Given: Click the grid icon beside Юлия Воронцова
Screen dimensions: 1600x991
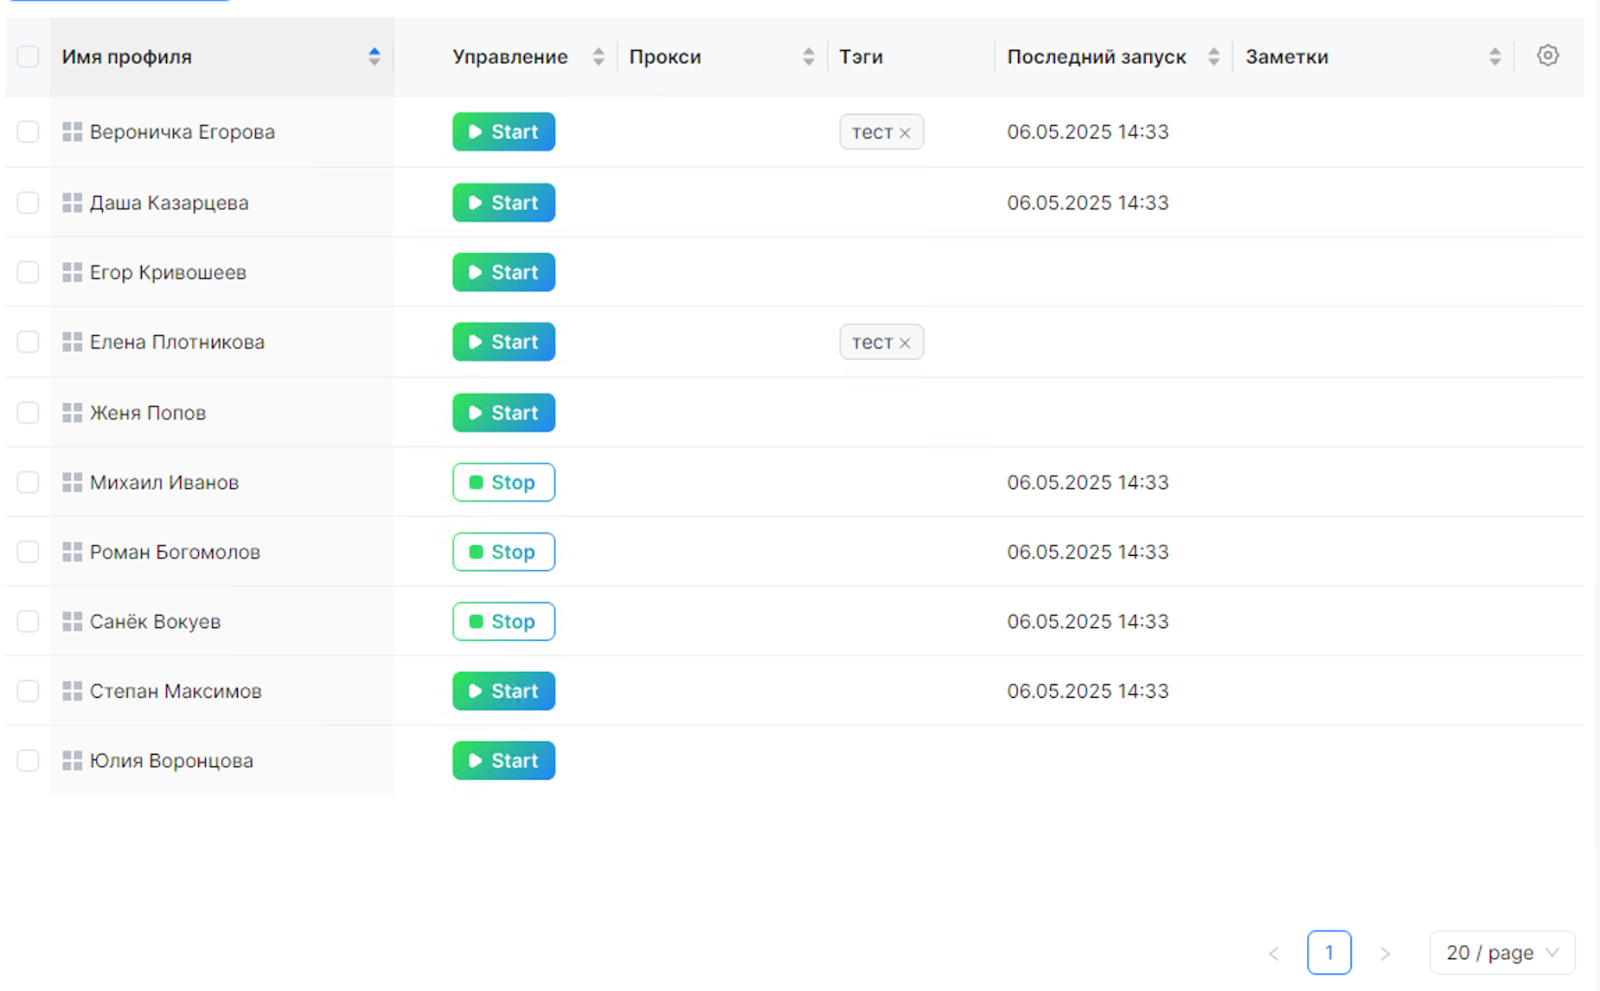Looking at the screenshot, I should (72, 761).
